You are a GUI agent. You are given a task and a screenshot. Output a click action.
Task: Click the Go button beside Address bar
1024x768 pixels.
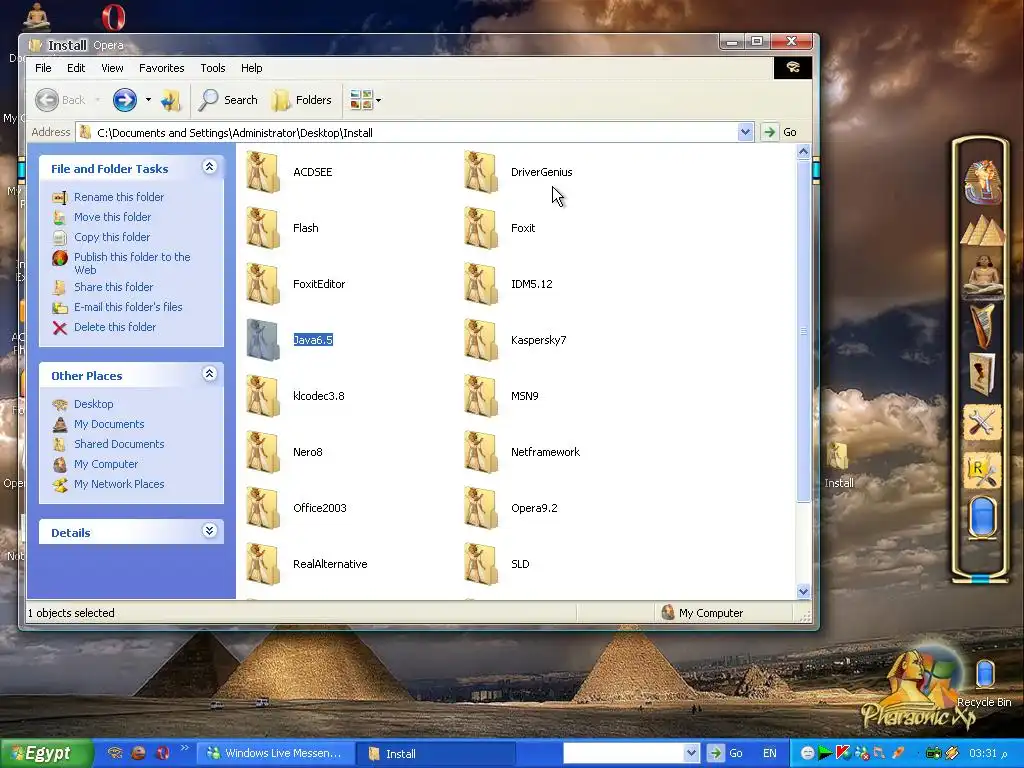tap(781, 132)
